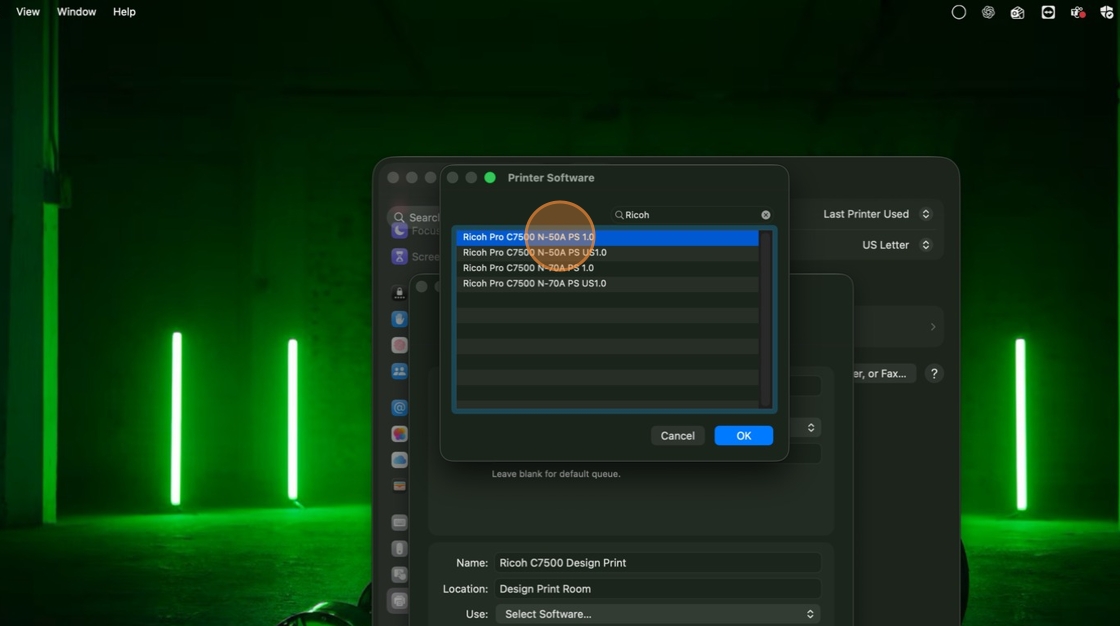Image resolution: width=1120 pixels, height=626 pixels.
Task: Click the Microsoft Defender shield icon
Action: 1107,12
